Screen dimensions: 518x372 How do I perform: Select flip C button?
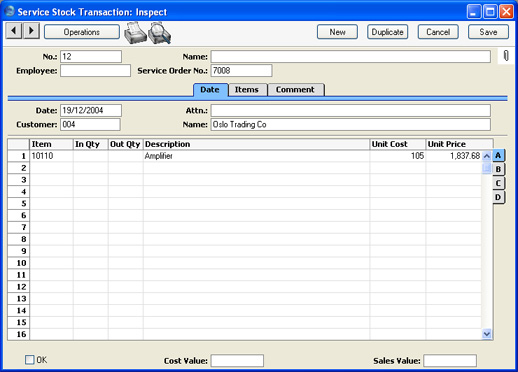point(498,183)
